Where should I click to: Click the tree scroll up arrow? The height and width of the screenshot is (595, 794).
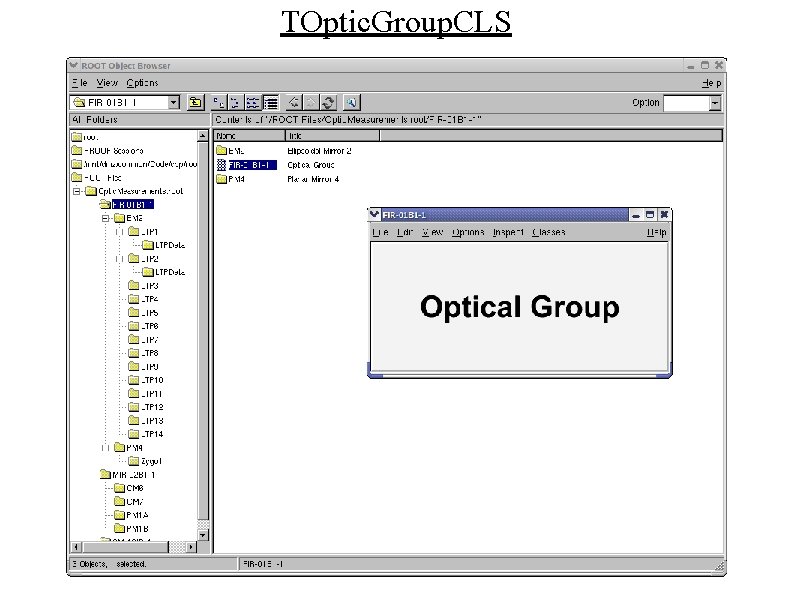pos(203,136)
